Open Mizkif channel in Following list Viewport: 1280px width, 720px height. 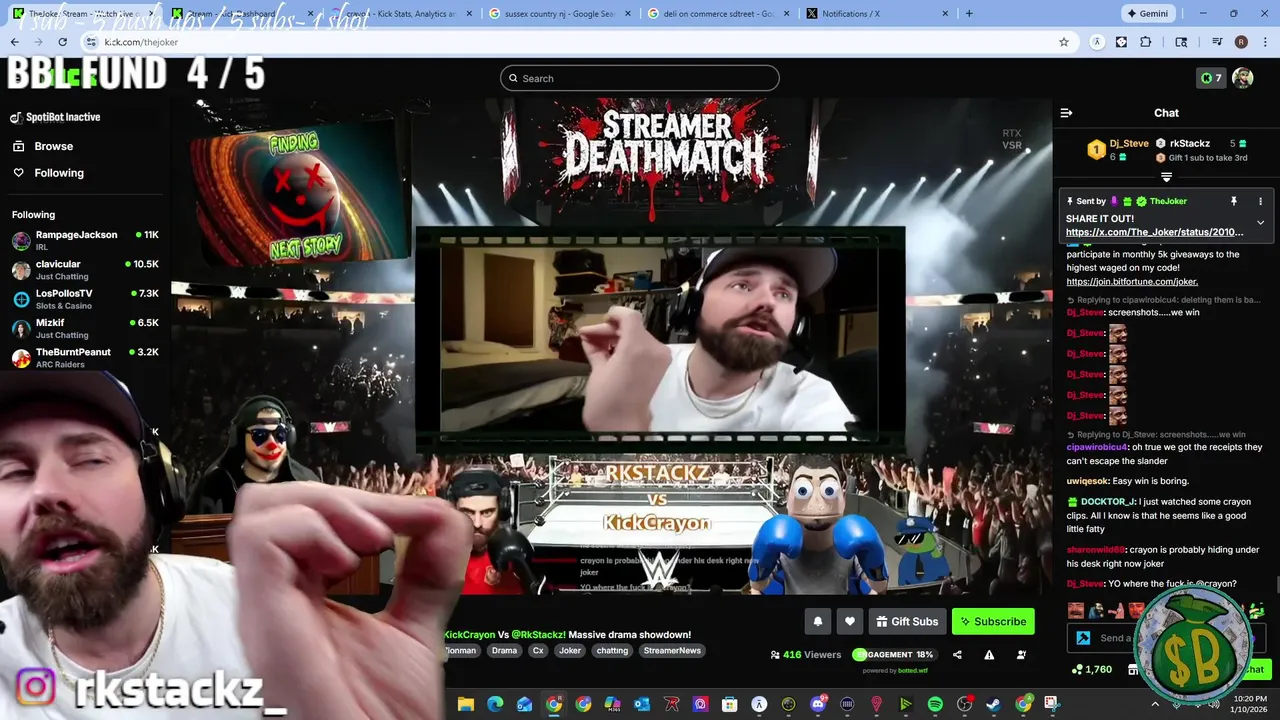point(84,329)
